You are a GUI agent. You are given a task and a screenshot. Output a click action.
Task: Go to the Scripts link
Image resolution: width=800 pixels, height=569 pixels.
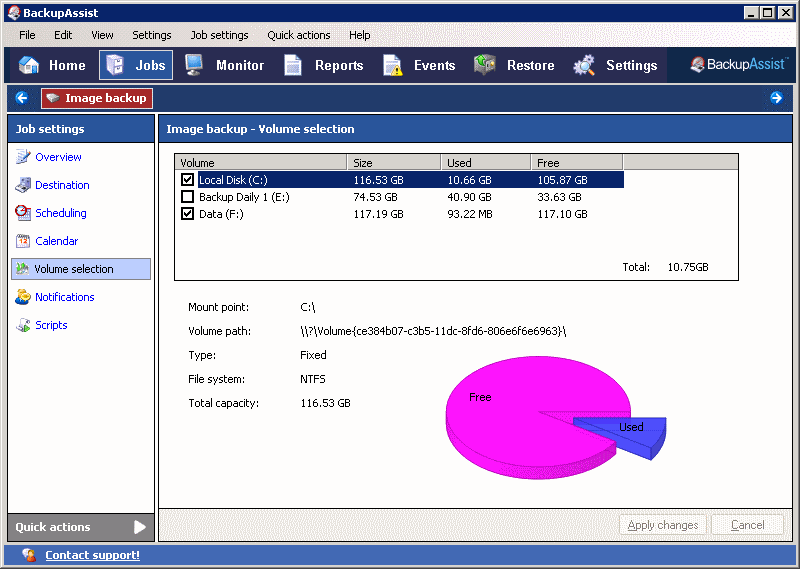51,325
